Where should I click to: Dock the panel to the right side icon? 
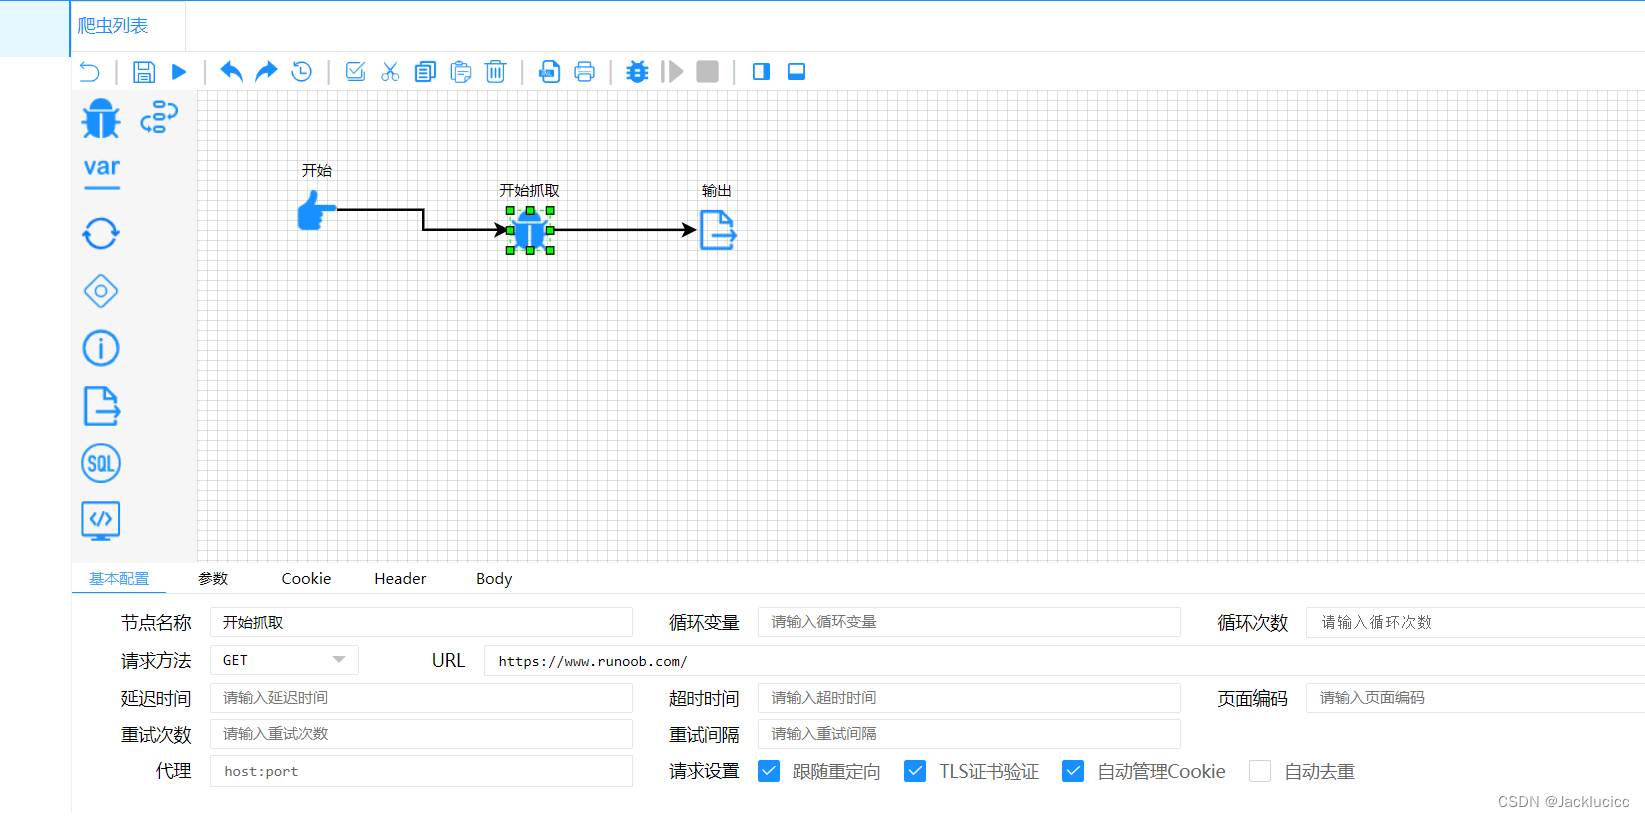pos(761,72)
